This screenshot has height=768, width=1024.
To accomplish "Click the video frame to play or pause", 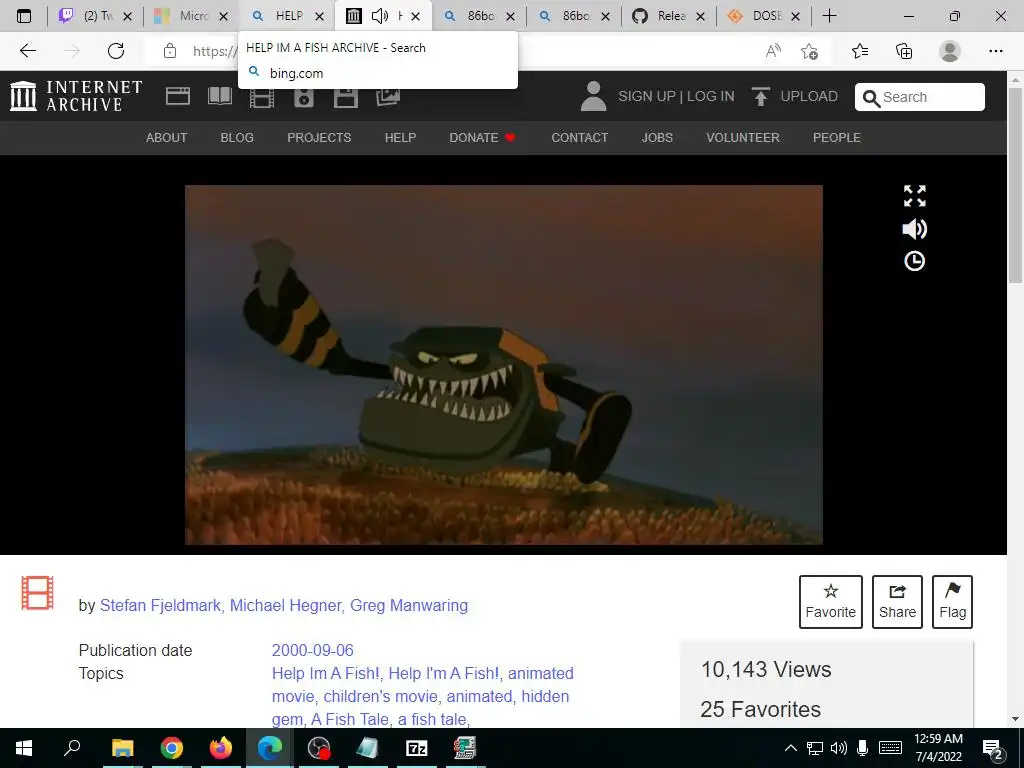I will coord(504,364).
